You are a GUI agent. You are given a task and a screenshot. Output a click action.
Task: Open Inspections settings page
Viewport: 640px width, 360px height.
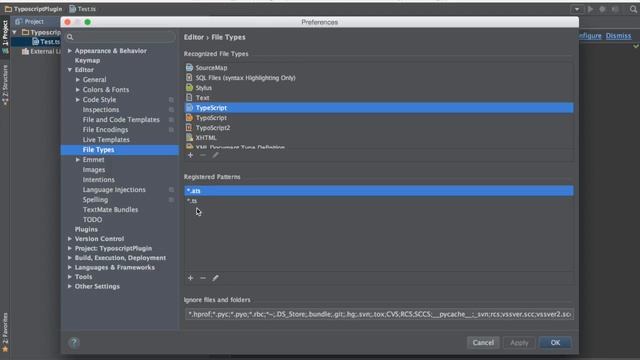click(101, 110)
